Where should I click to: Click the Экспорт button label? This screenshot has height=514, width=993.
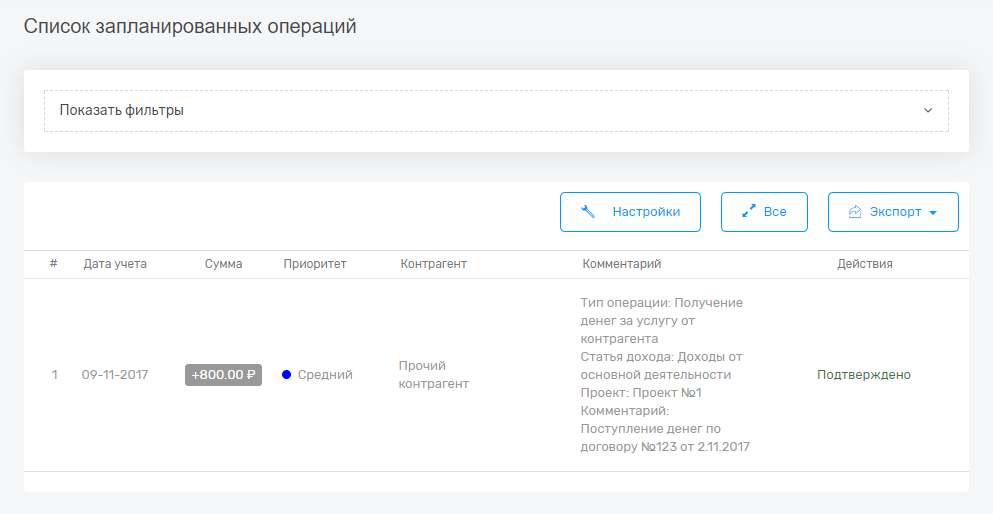pos(895,212)
